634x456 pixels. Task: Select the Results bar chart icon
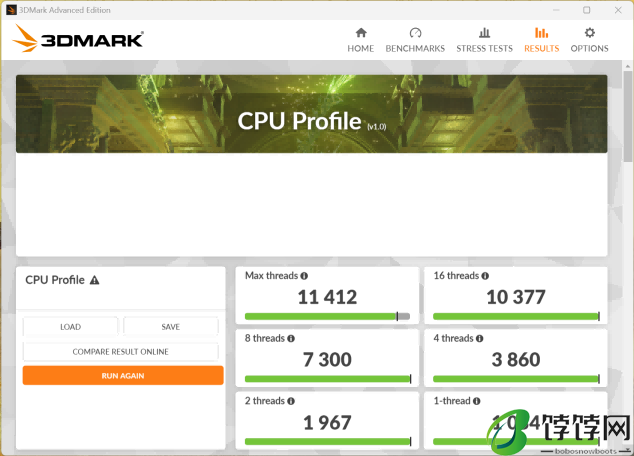pos(541,33)
